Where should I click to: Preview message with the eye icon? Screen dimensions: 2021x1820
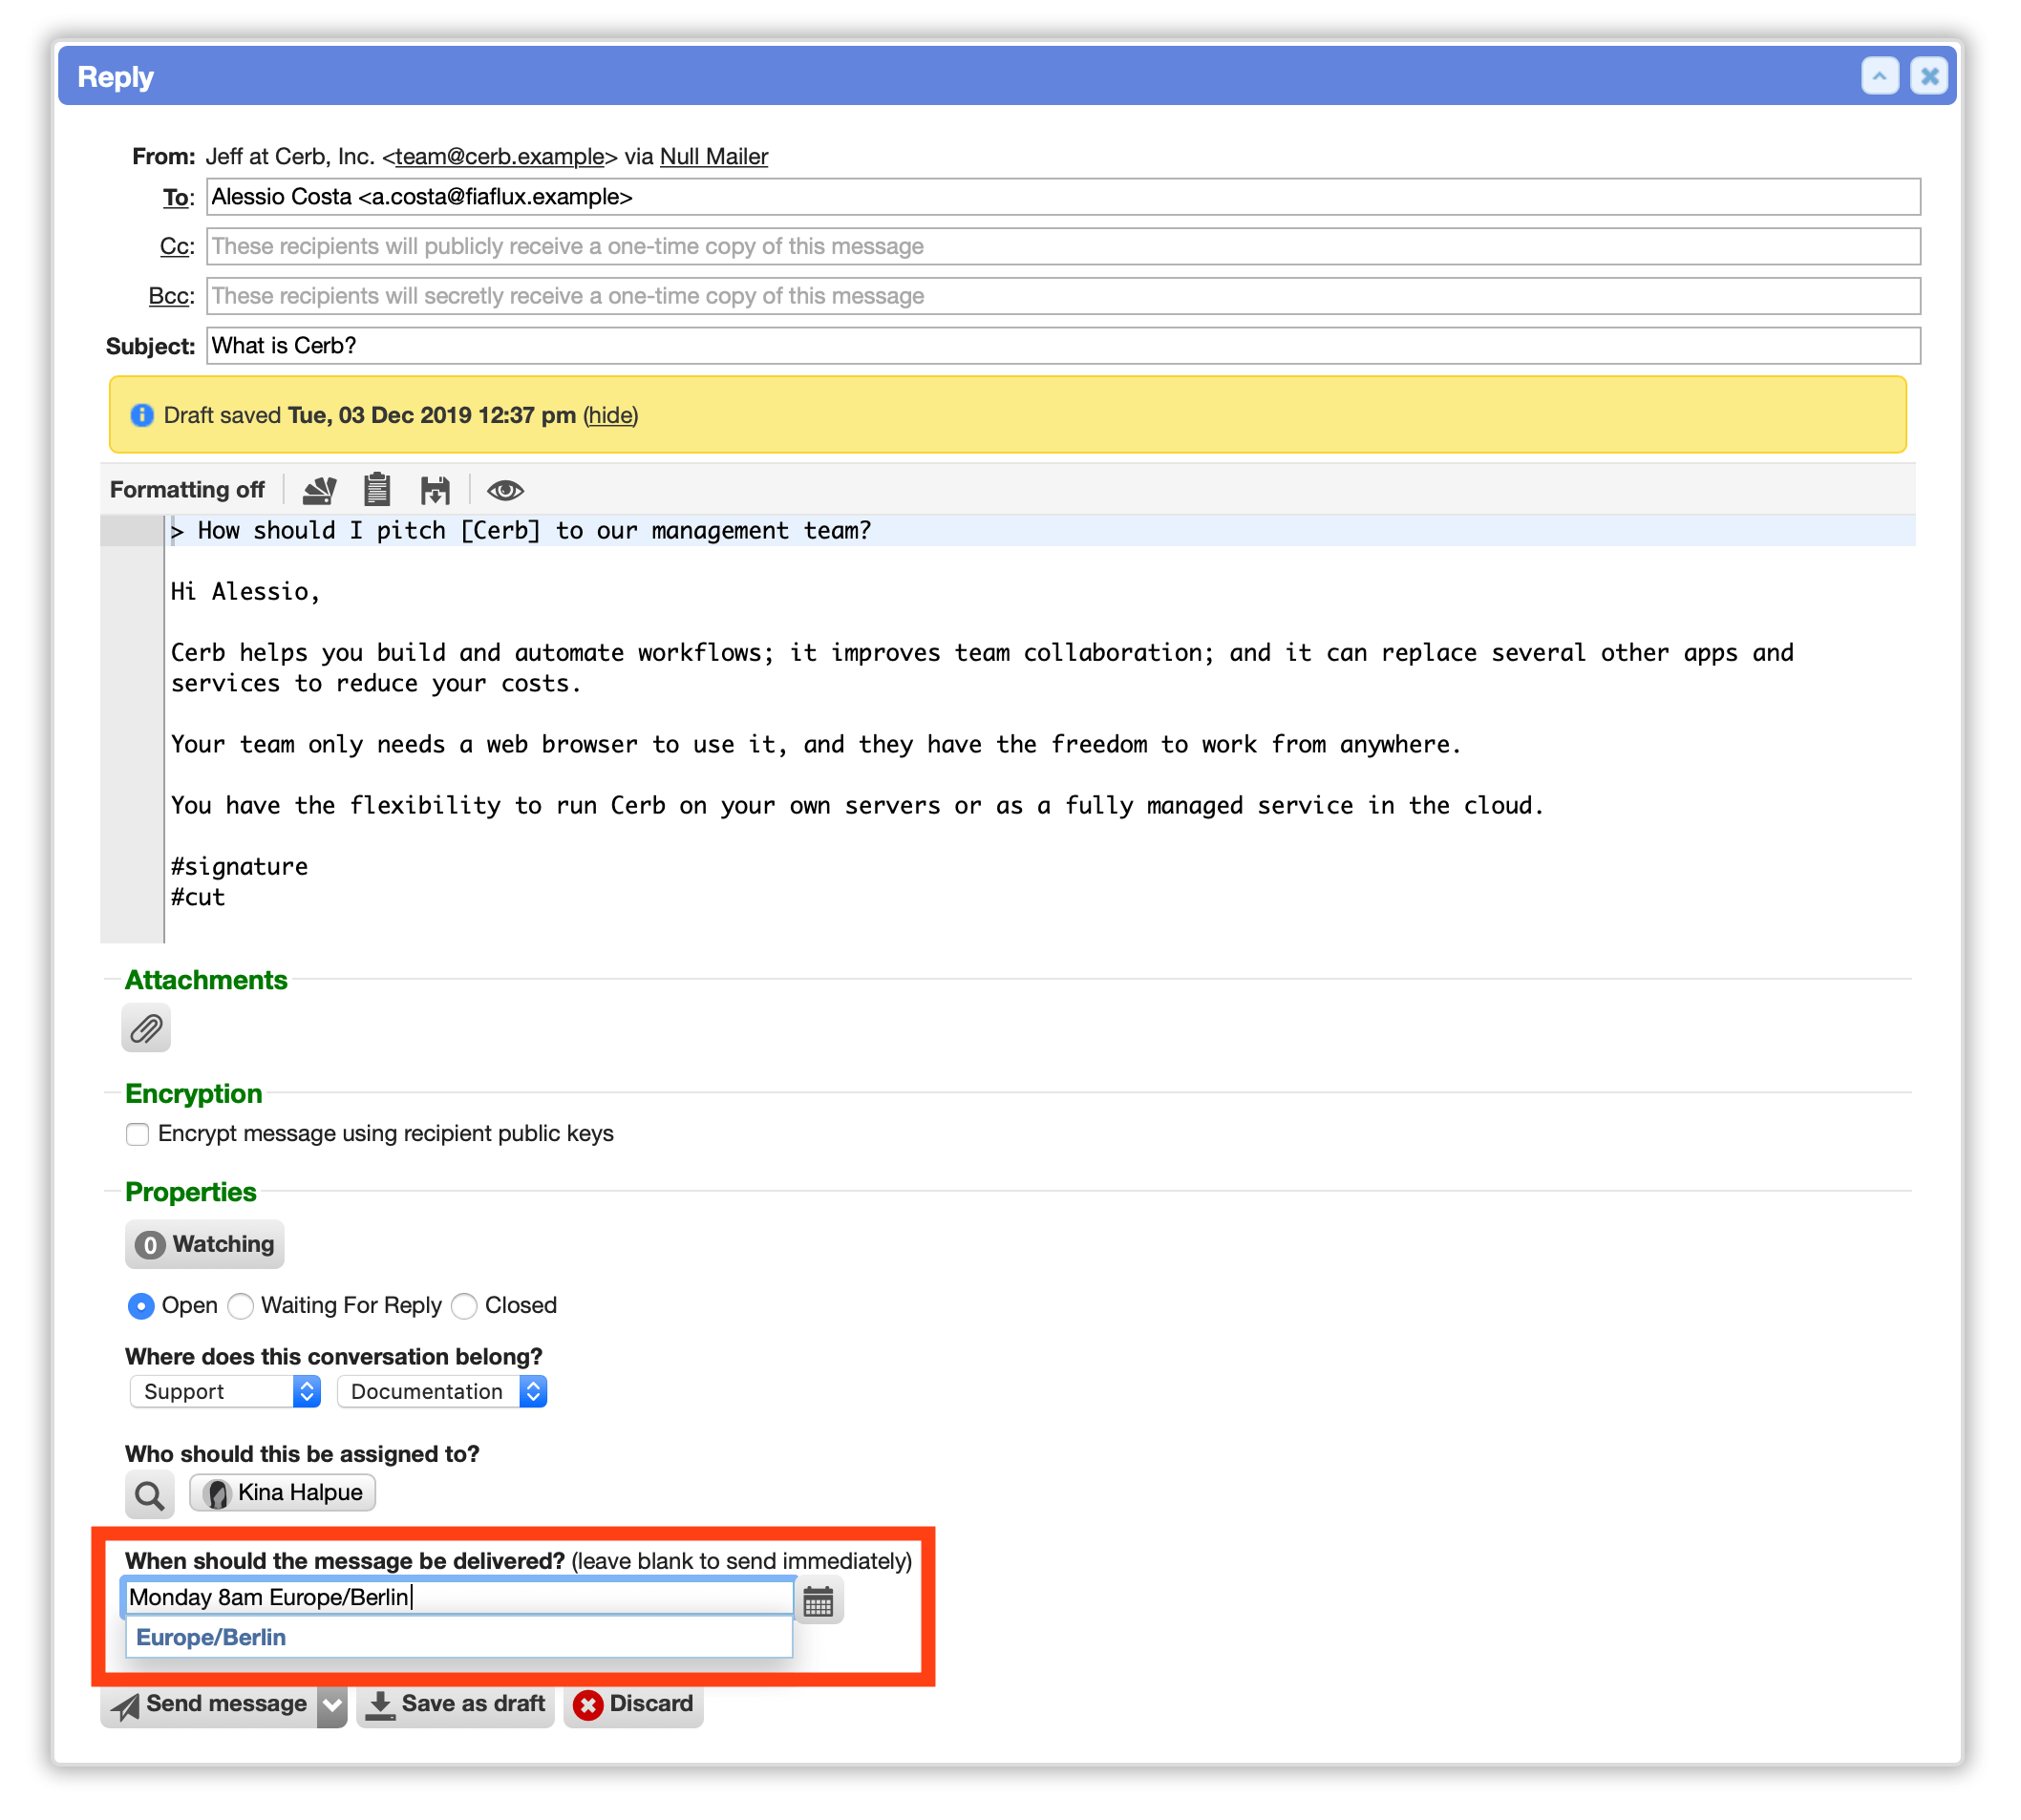tap(505, 490)
